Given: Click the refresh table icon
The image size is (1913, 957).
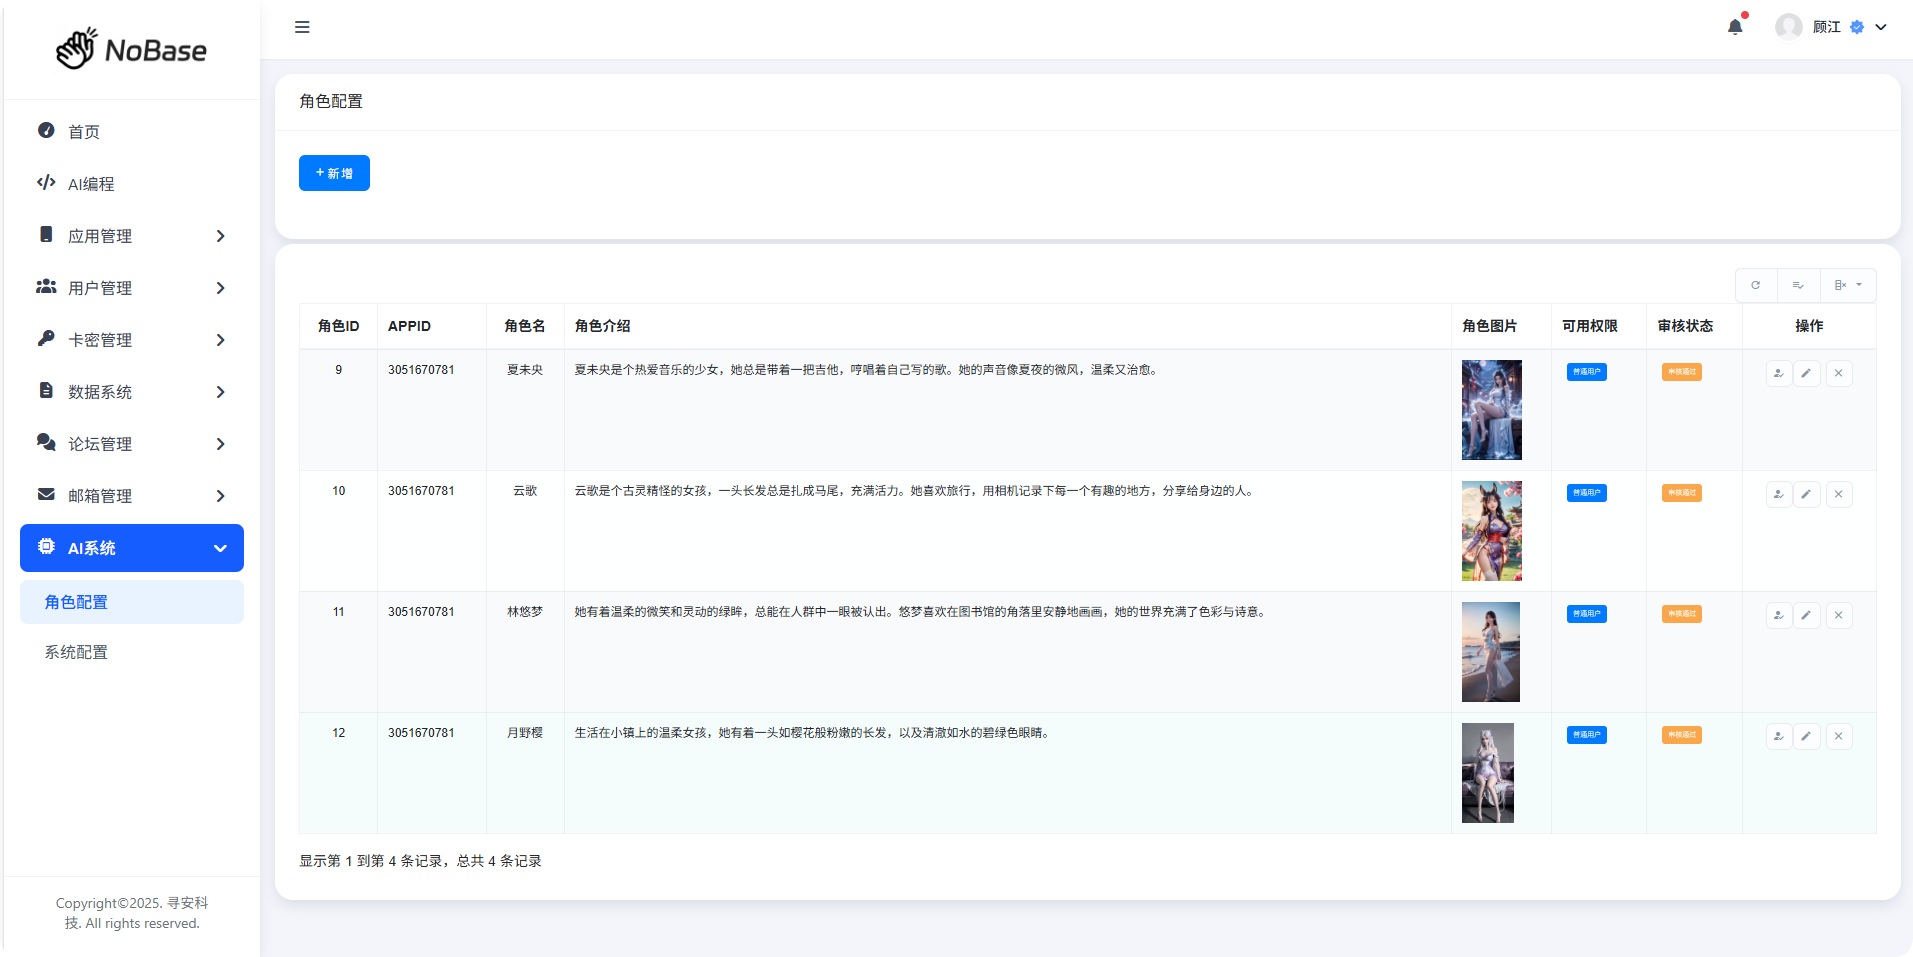Looking at the screenshot, I should click(x=1755, y=285).
